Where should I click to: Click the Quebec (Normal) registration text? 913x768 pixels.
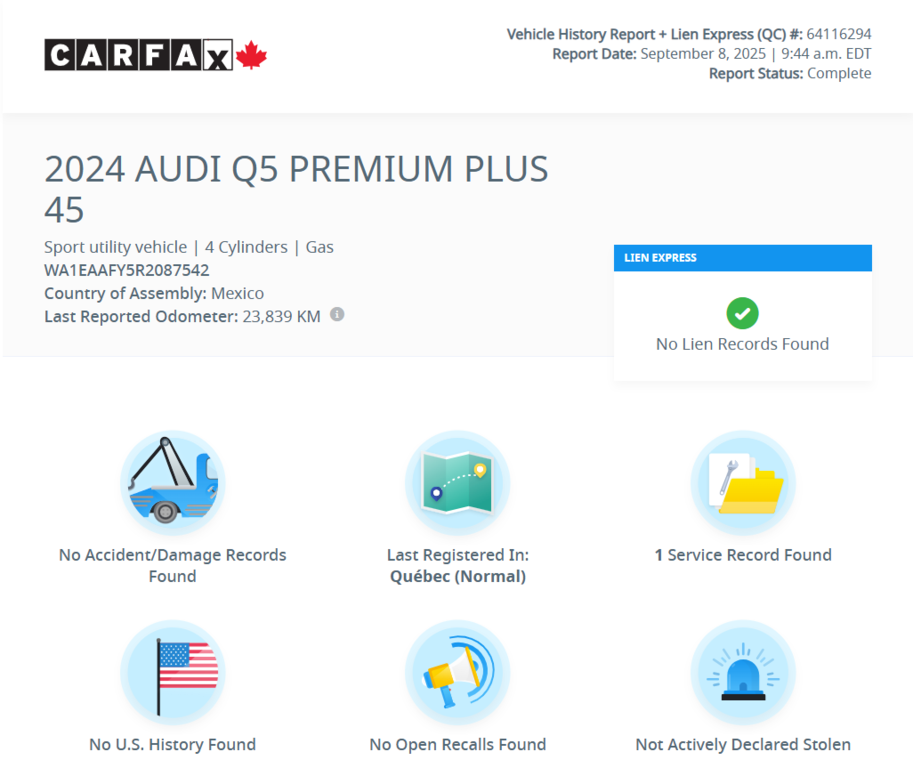click(457, 576)
